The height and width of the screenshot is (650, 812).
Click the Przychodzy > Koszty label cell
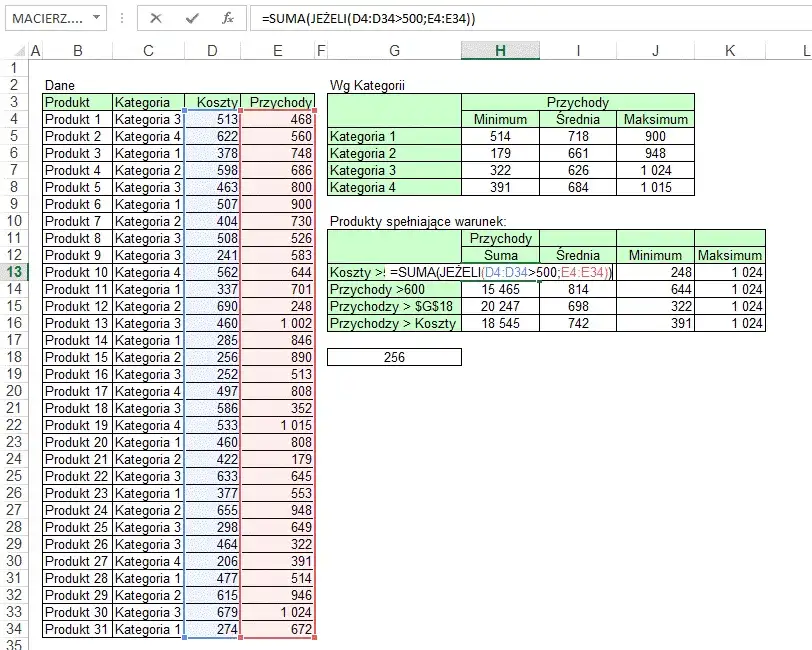394,323
